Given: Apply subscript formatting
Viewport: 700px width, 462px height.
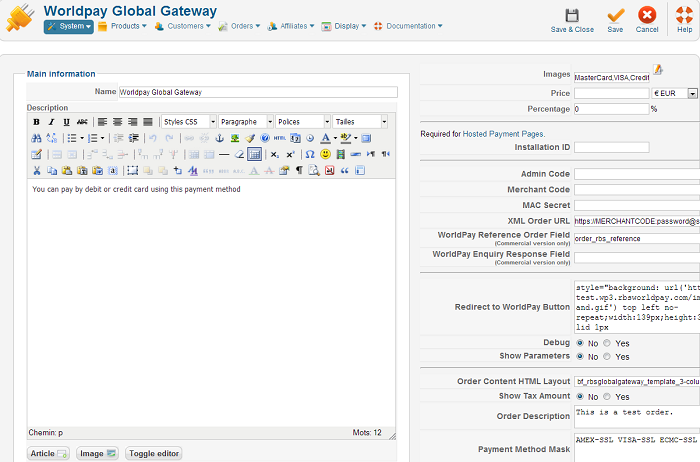Looking at the screenshot, I should click(x=275, y=154).
